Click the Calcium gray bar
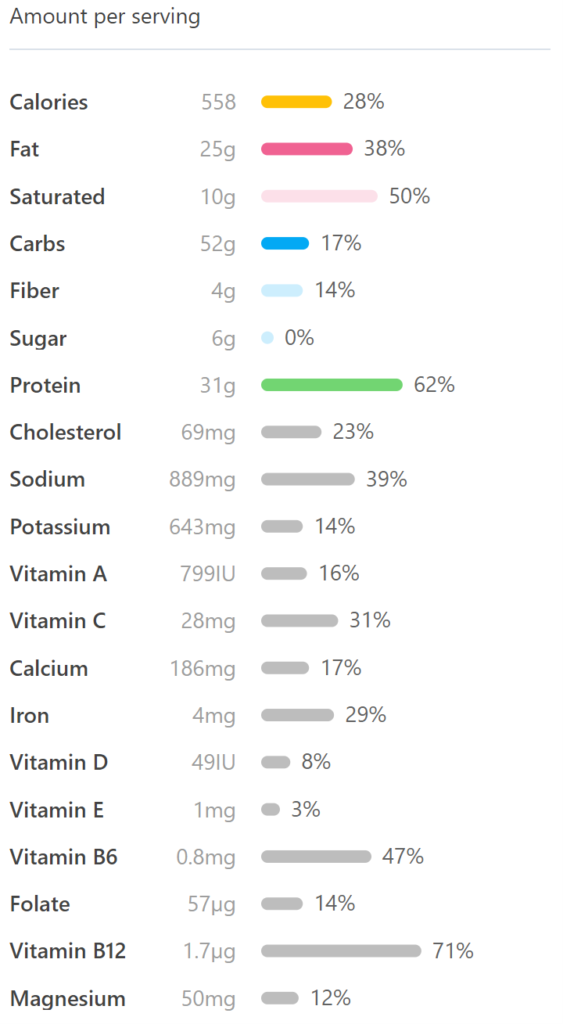Screen dimensions: 563x1024 [x=285, y=668]
